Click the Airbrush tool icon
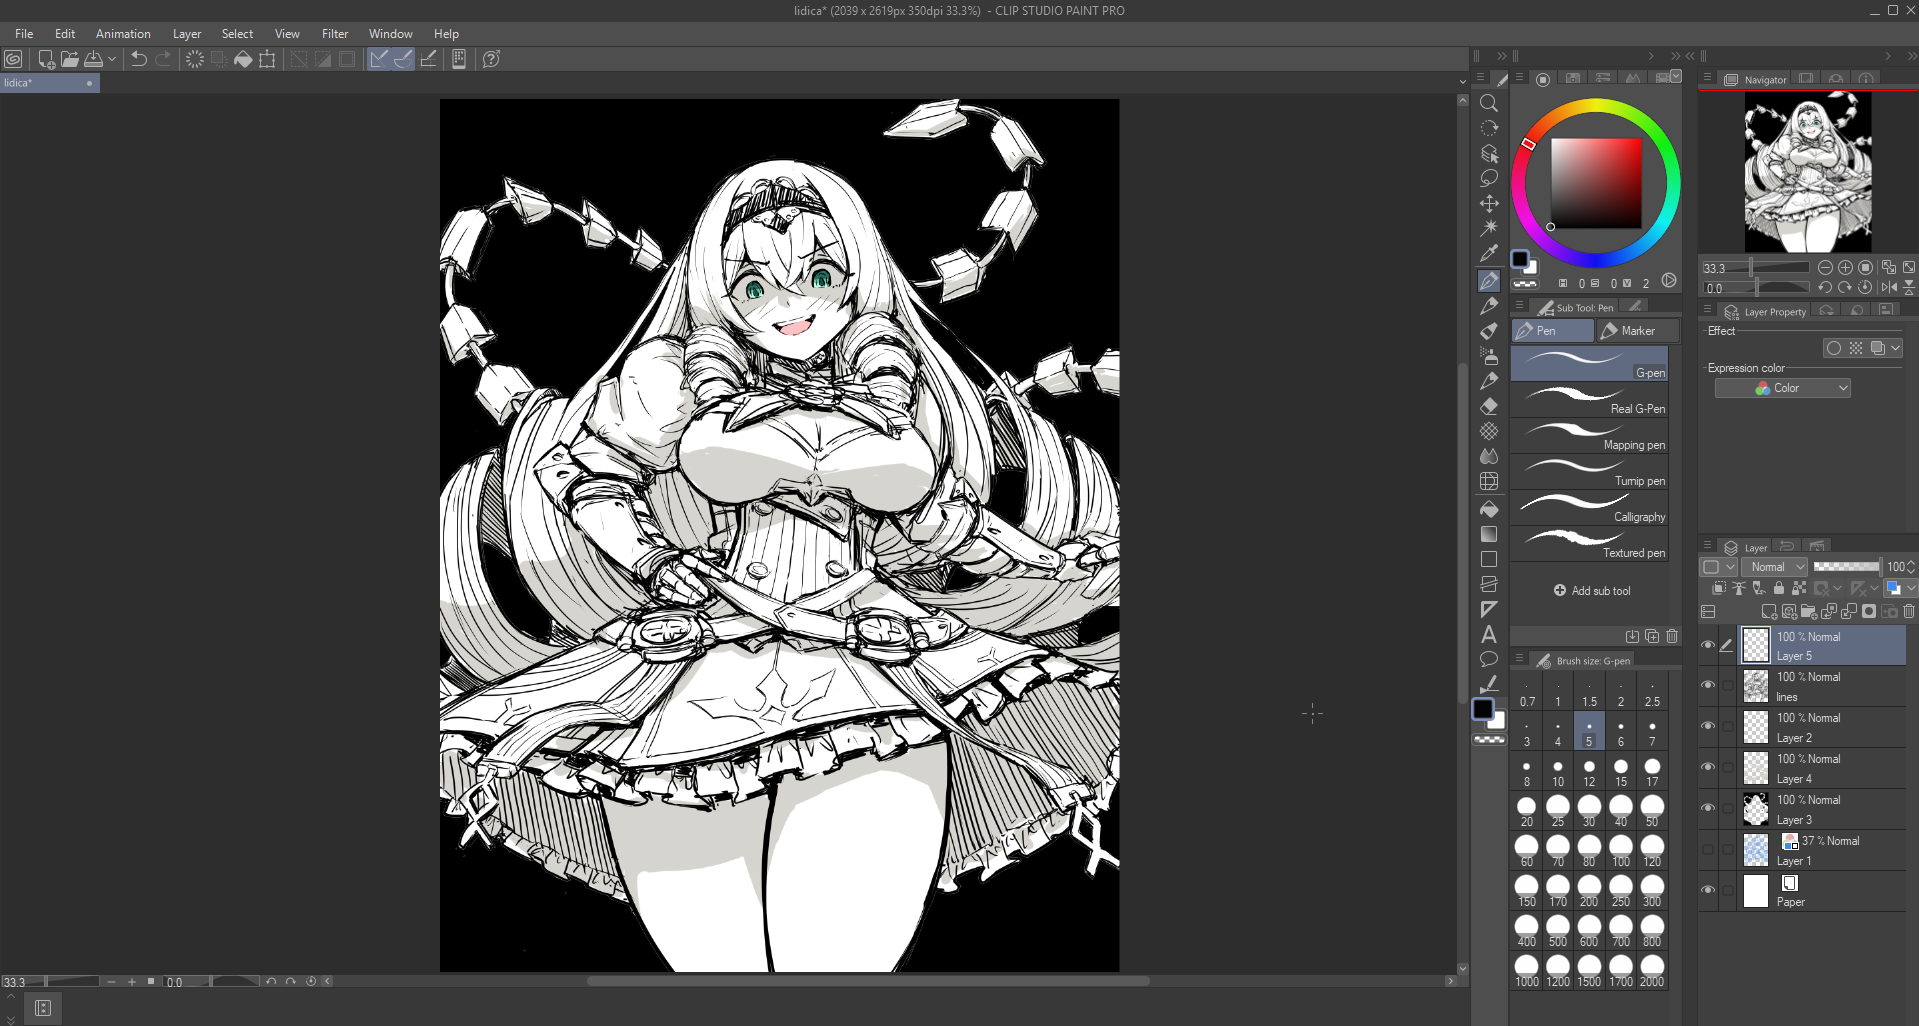This screenshot has height=1026, width=1919. (x=1489, y=355)
